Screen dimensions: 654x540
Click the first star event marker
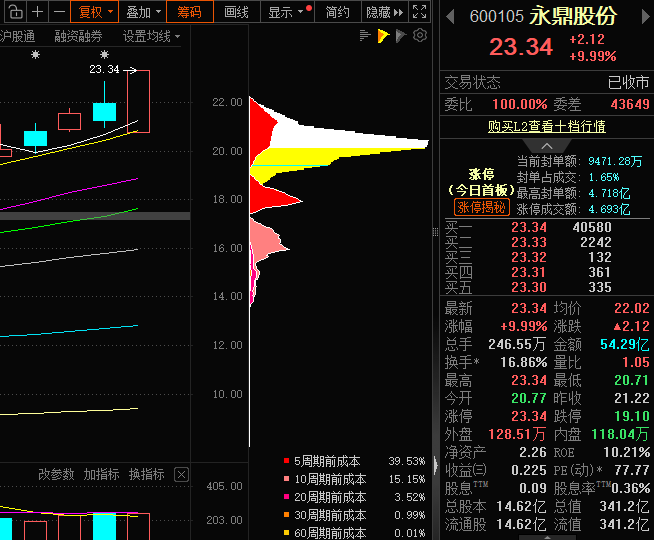pyautogui.click(x=35, y=54)
